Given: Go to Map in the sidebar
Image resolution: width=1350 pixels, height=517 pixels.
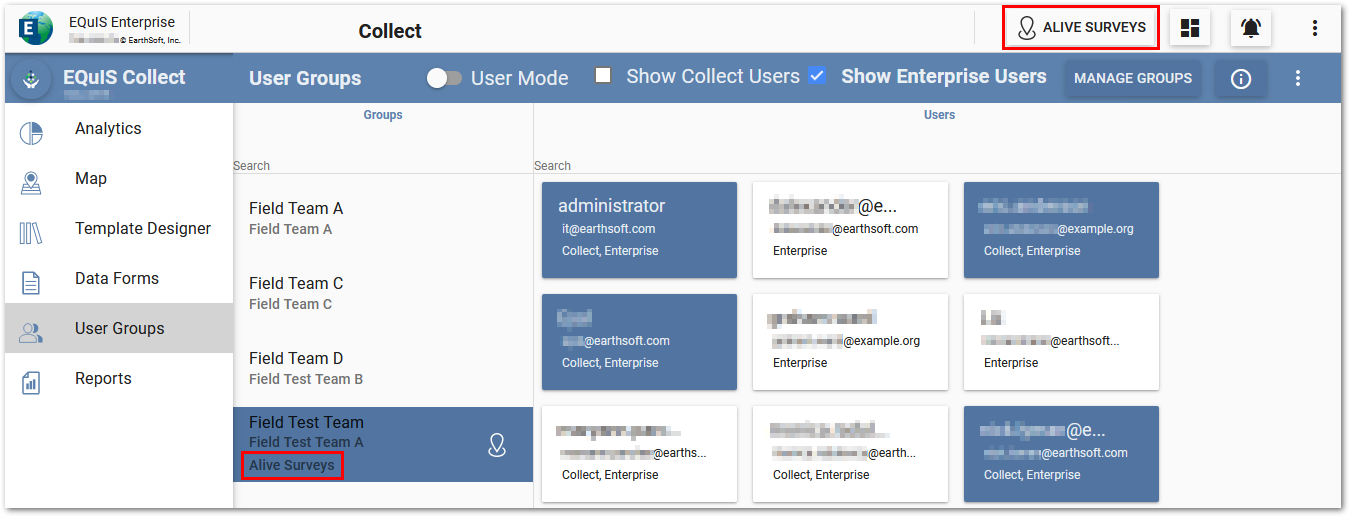Looking at the screenshot, I should 119,179.
